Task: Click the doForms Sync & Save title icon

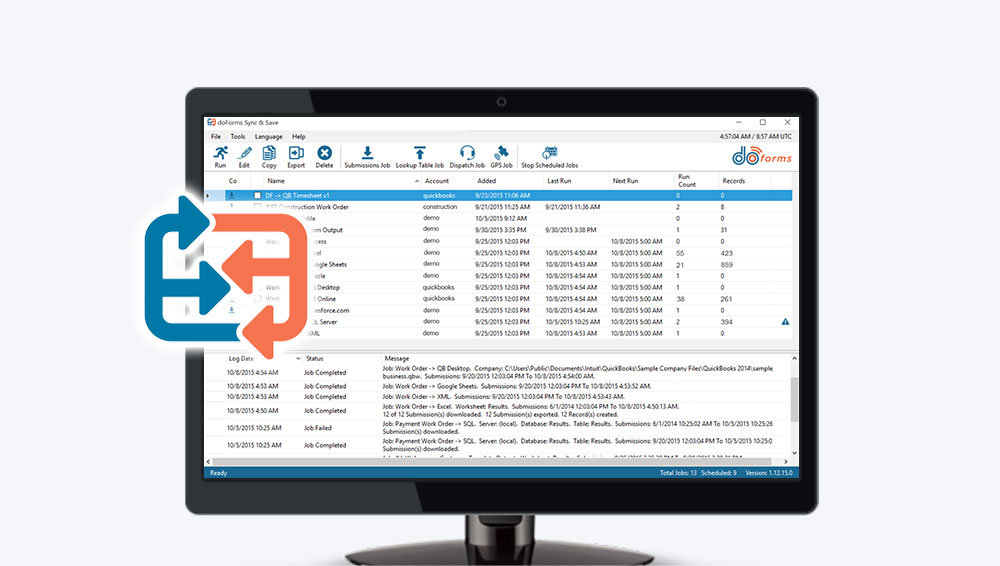Action: [211, 122]
